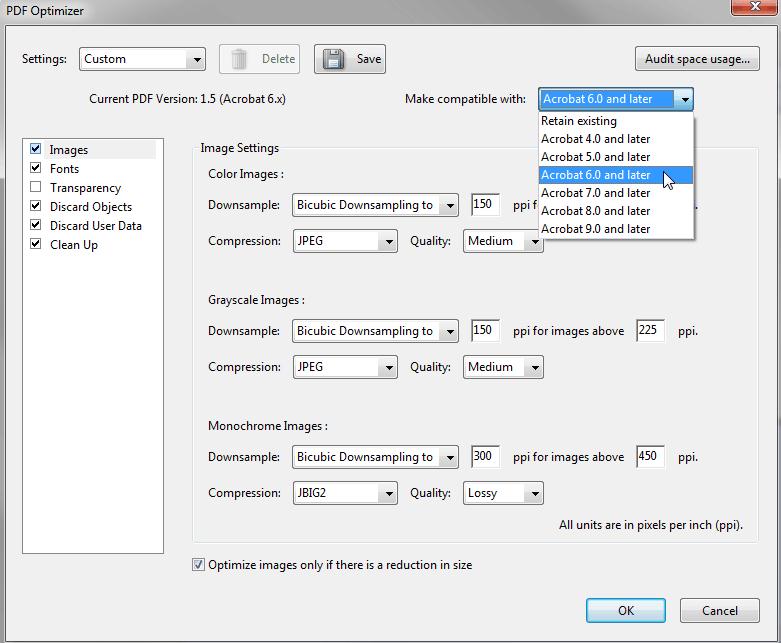The width and height of the screenshot is (781, 643).
Task: Click the Save settings button label
Action: pyautogui.click(x=369, y=59)
